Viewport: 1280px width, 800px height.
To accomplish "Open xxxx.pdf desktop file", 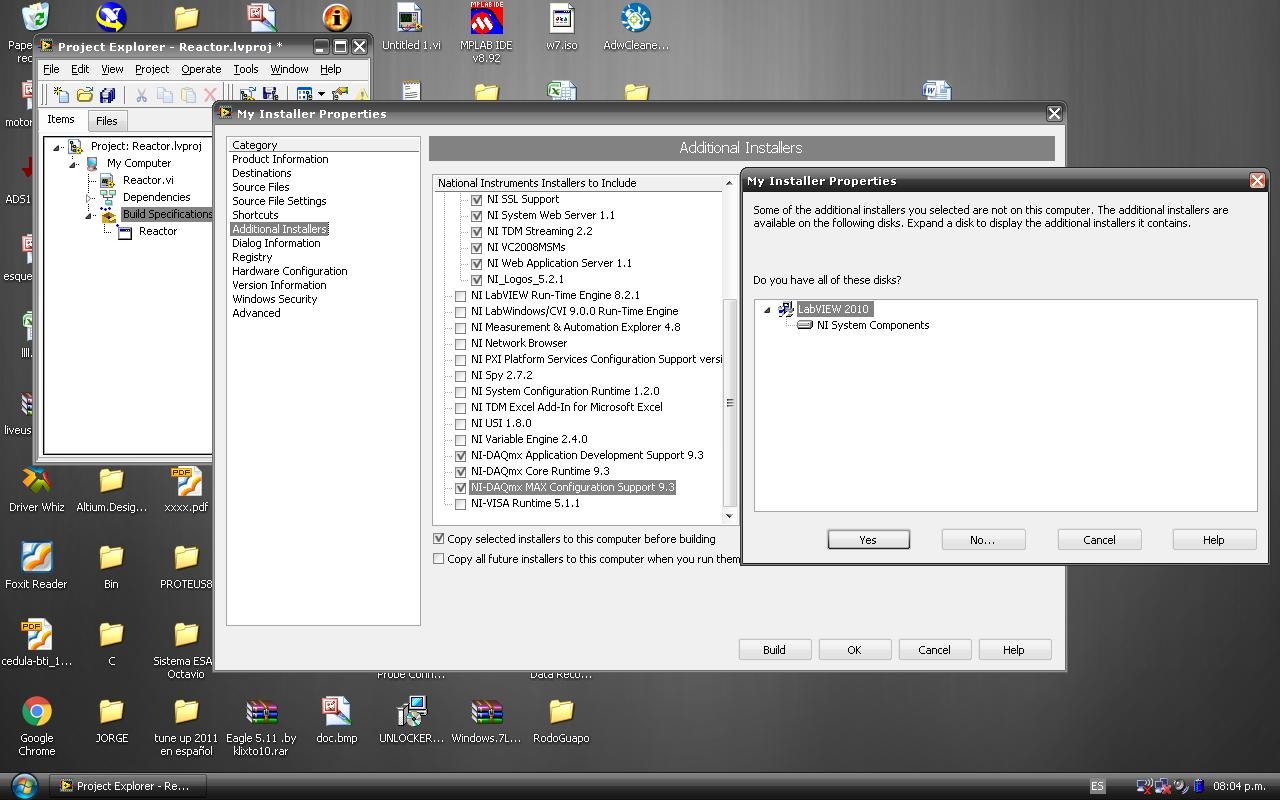I will pos(186,481).
